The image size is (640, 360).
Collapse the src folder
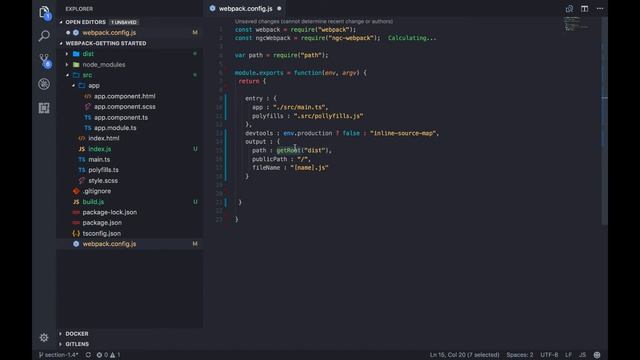point(87,75)
